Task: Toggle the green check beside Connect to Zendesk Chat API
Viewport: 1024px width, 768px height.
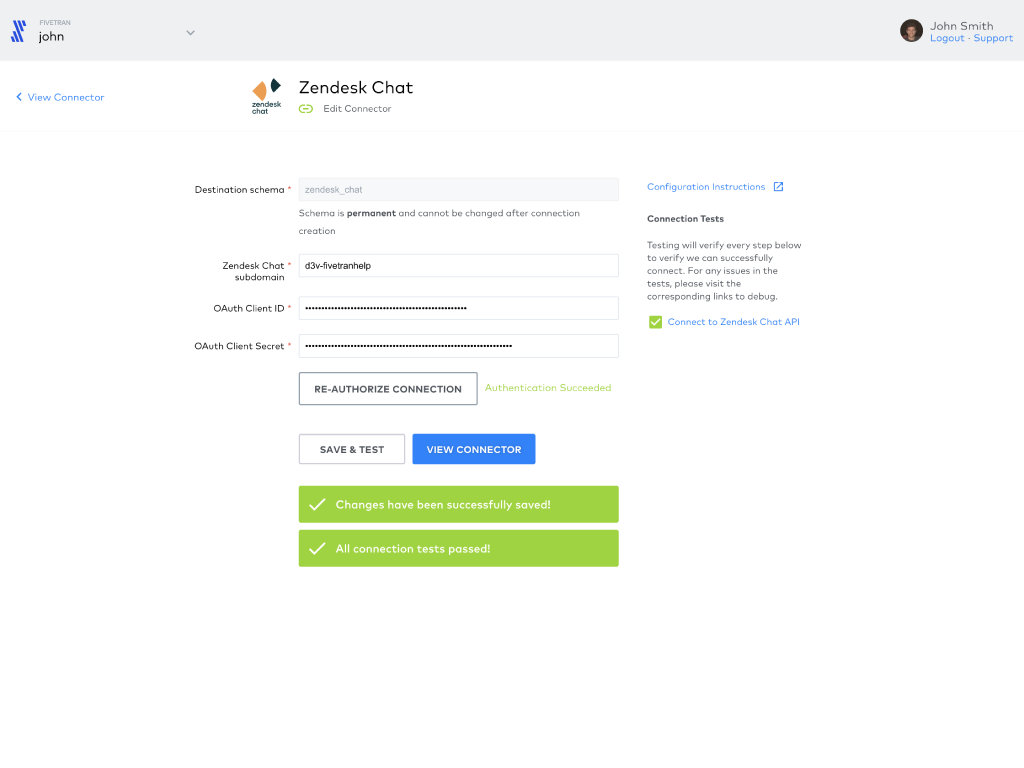Action: pos(655,322)
